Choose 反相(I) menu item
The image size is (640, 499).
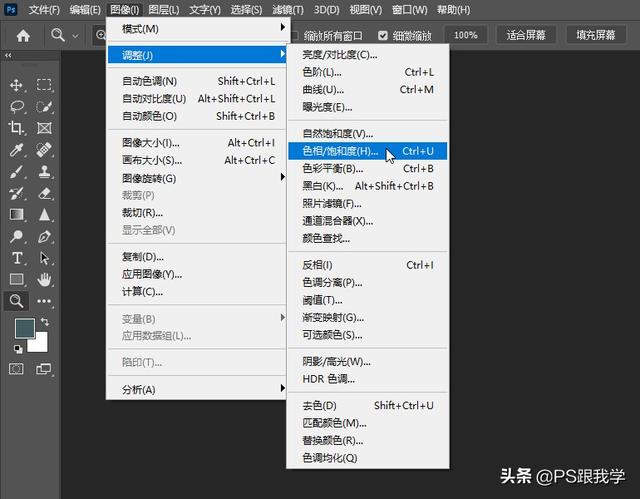(x=368, y=265)
